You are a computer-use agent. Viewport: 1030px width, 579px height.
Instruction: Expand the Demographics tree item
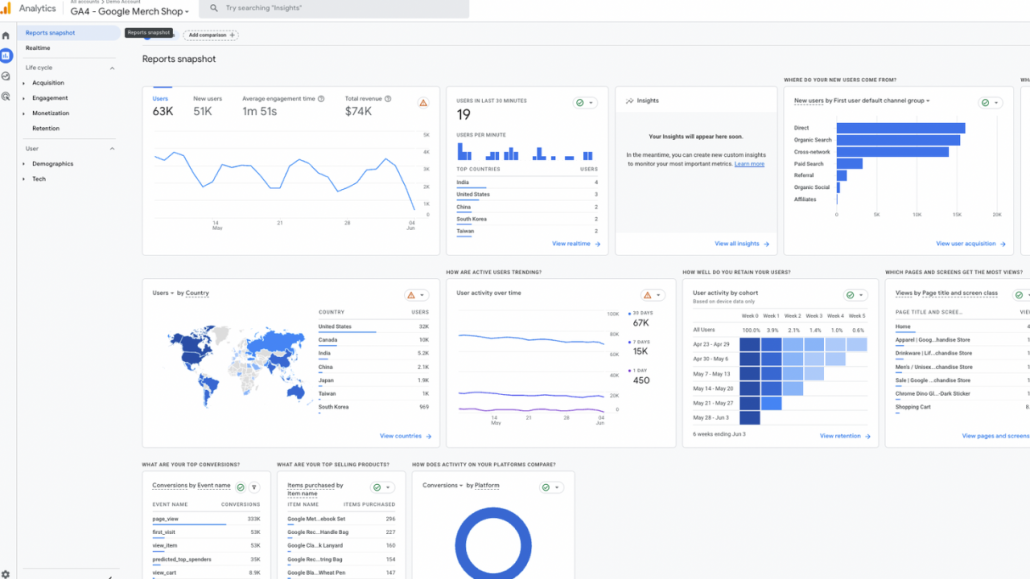coord(24,164)
